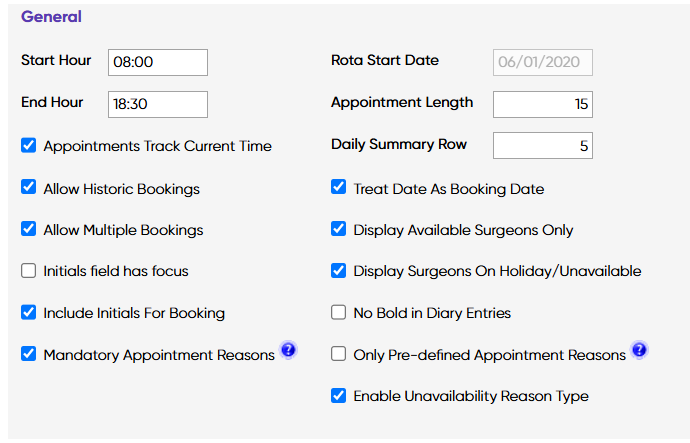Image resolution: width=690 pixels, height=443 pixels.
Task: Enable Initials field has focus
Action: [x=29, y=271]
